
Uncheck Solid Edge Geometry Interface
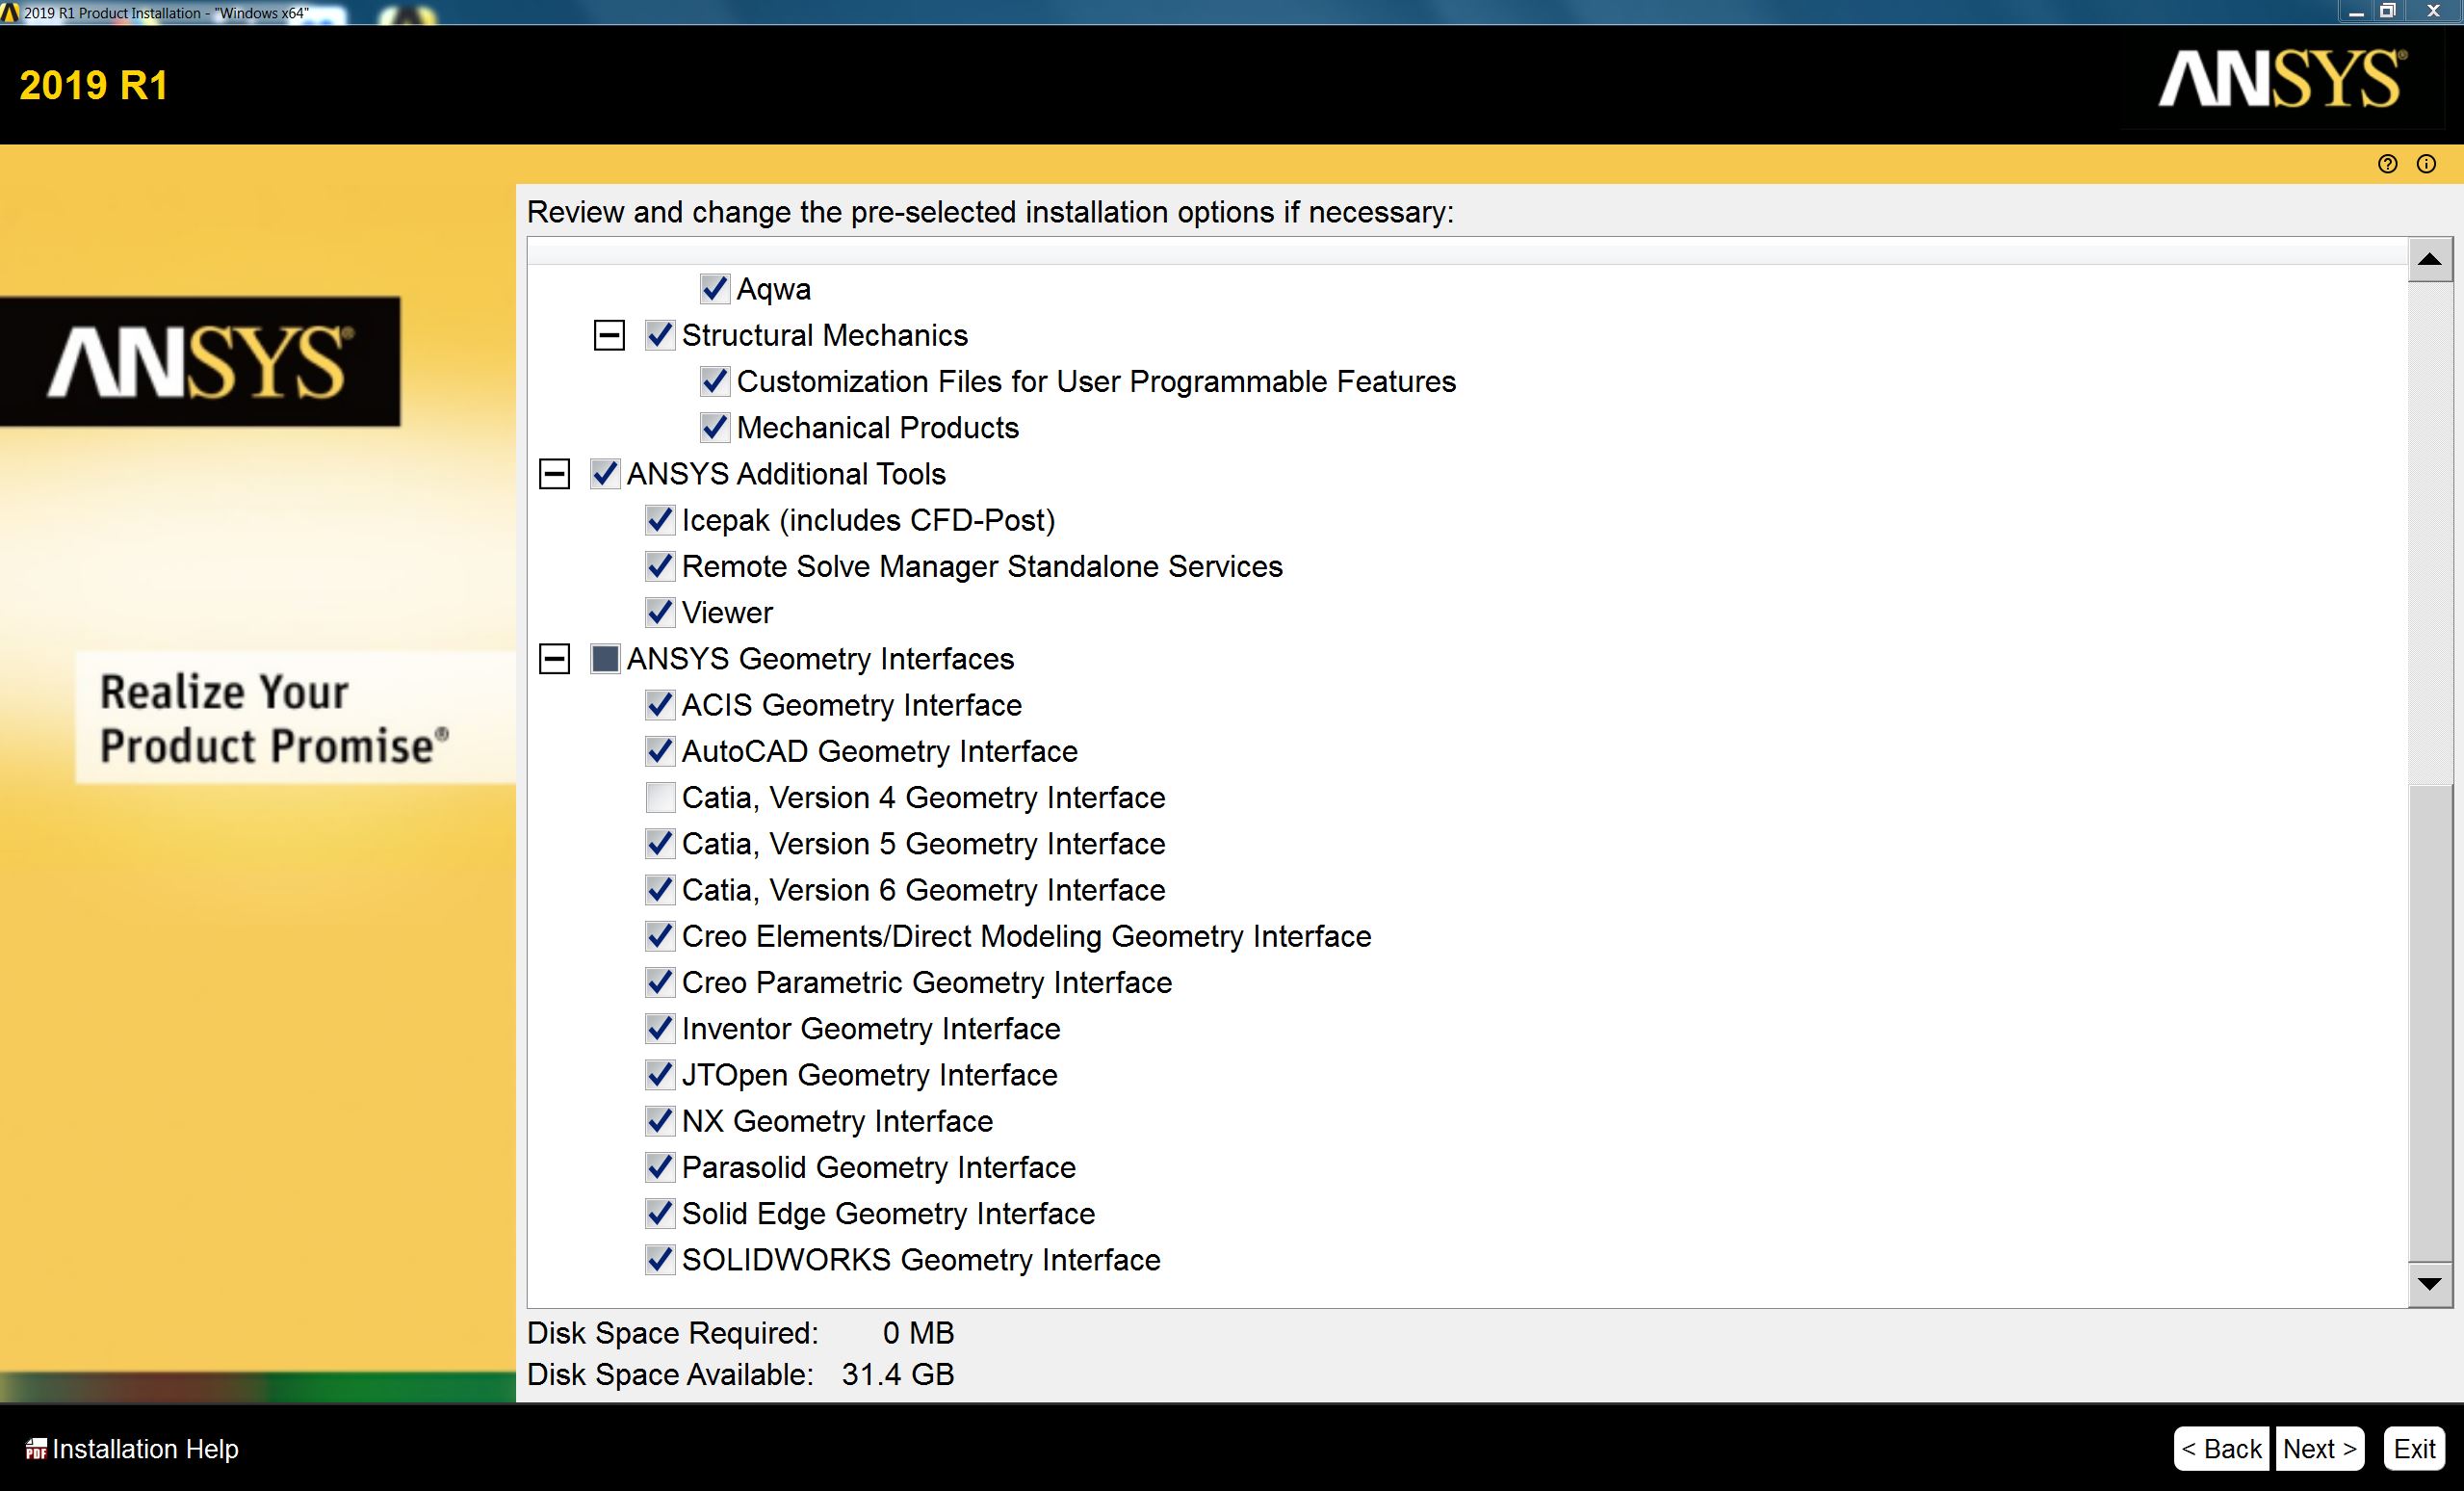[659, 1213]
